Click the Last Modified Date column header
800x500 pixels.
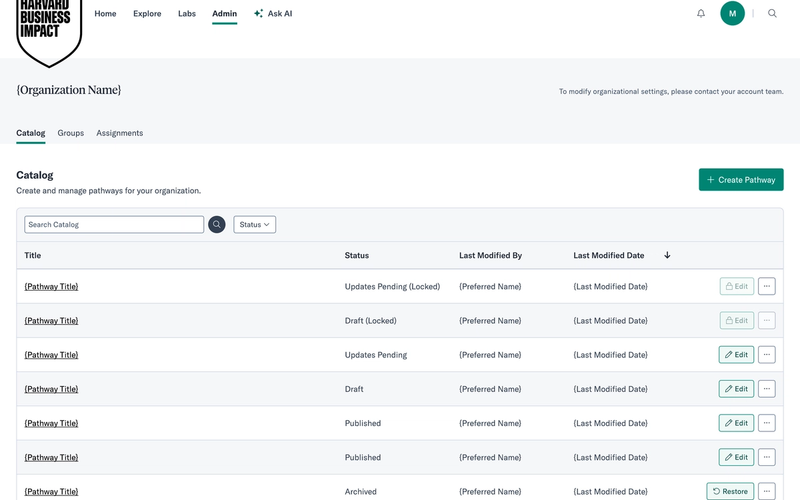609,255
